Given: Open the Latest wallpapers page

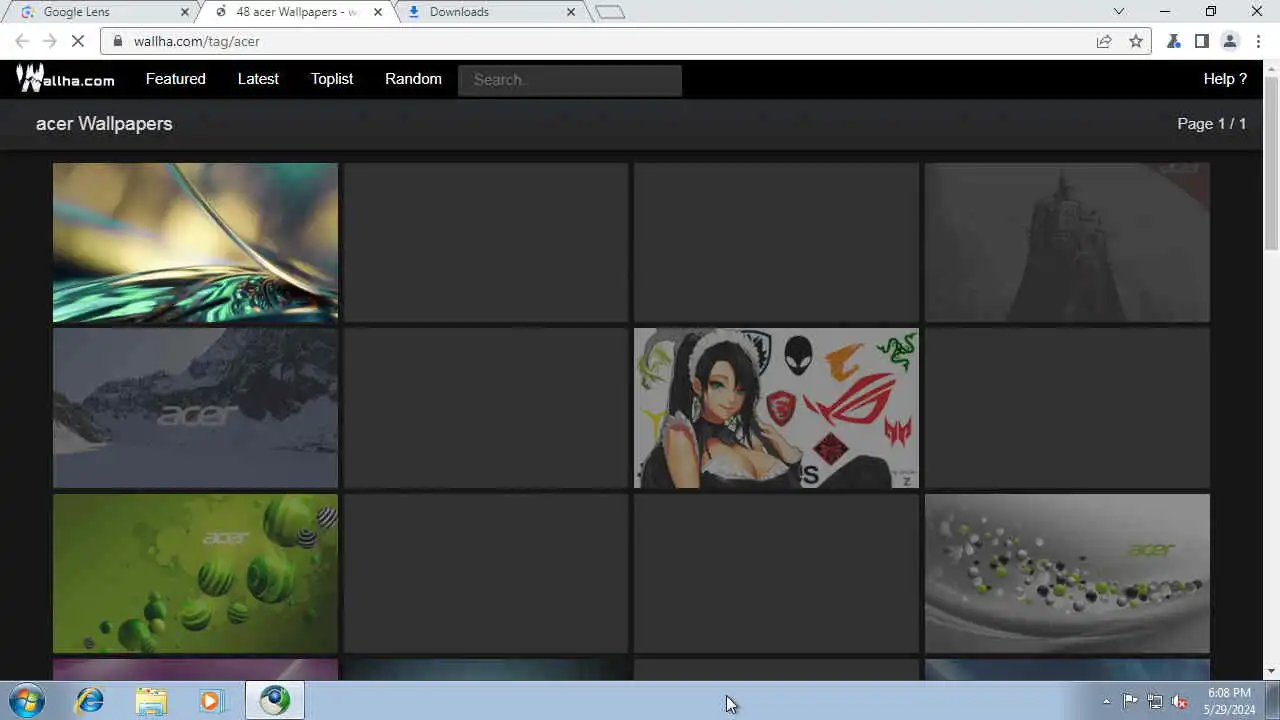Looking at the screenshot, I should 258,79.
